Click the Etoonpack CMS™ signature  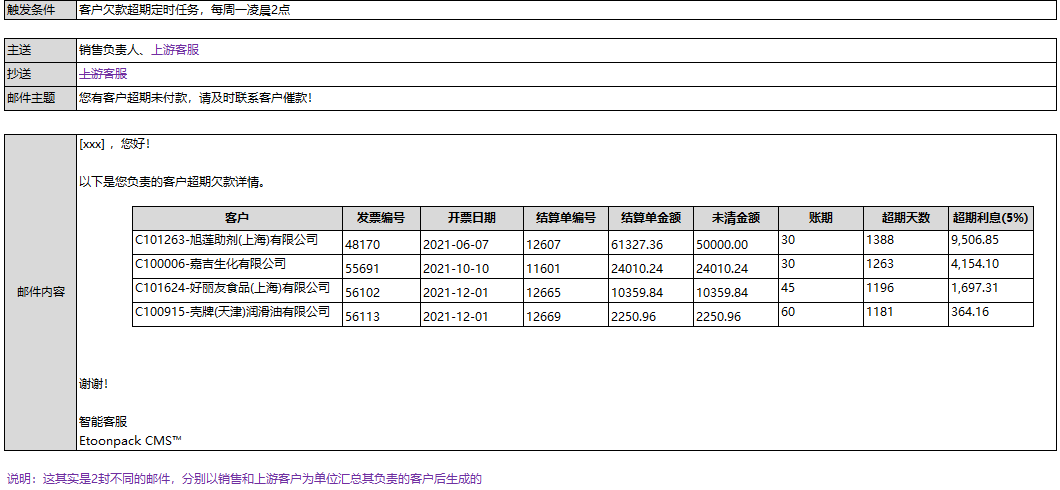click(130, 441)
